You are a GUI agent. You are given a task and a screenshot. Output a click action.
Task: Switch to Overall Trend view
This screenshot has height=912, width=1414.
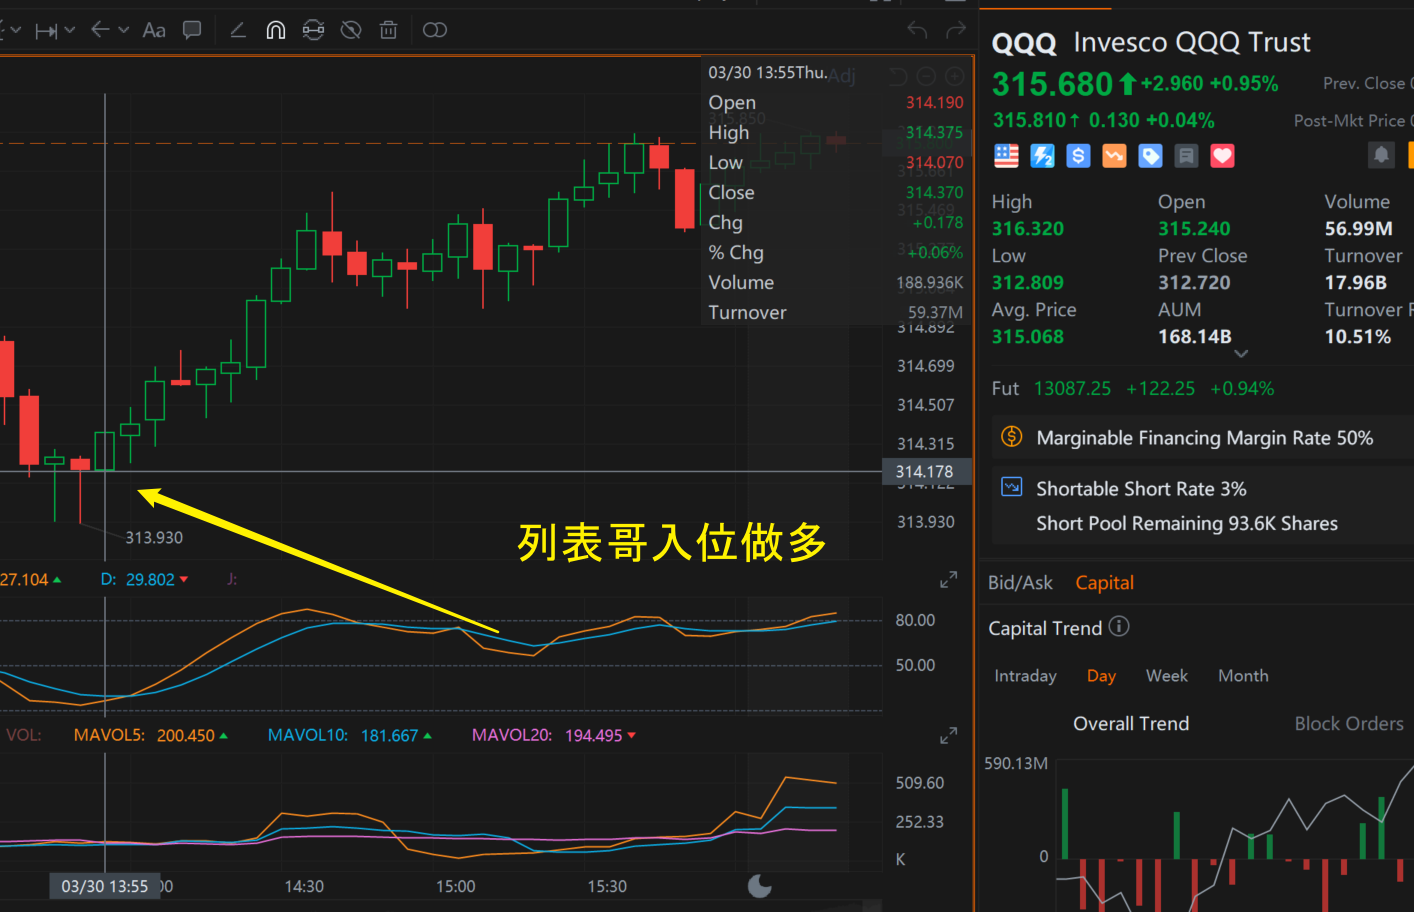pos(1131,724)
